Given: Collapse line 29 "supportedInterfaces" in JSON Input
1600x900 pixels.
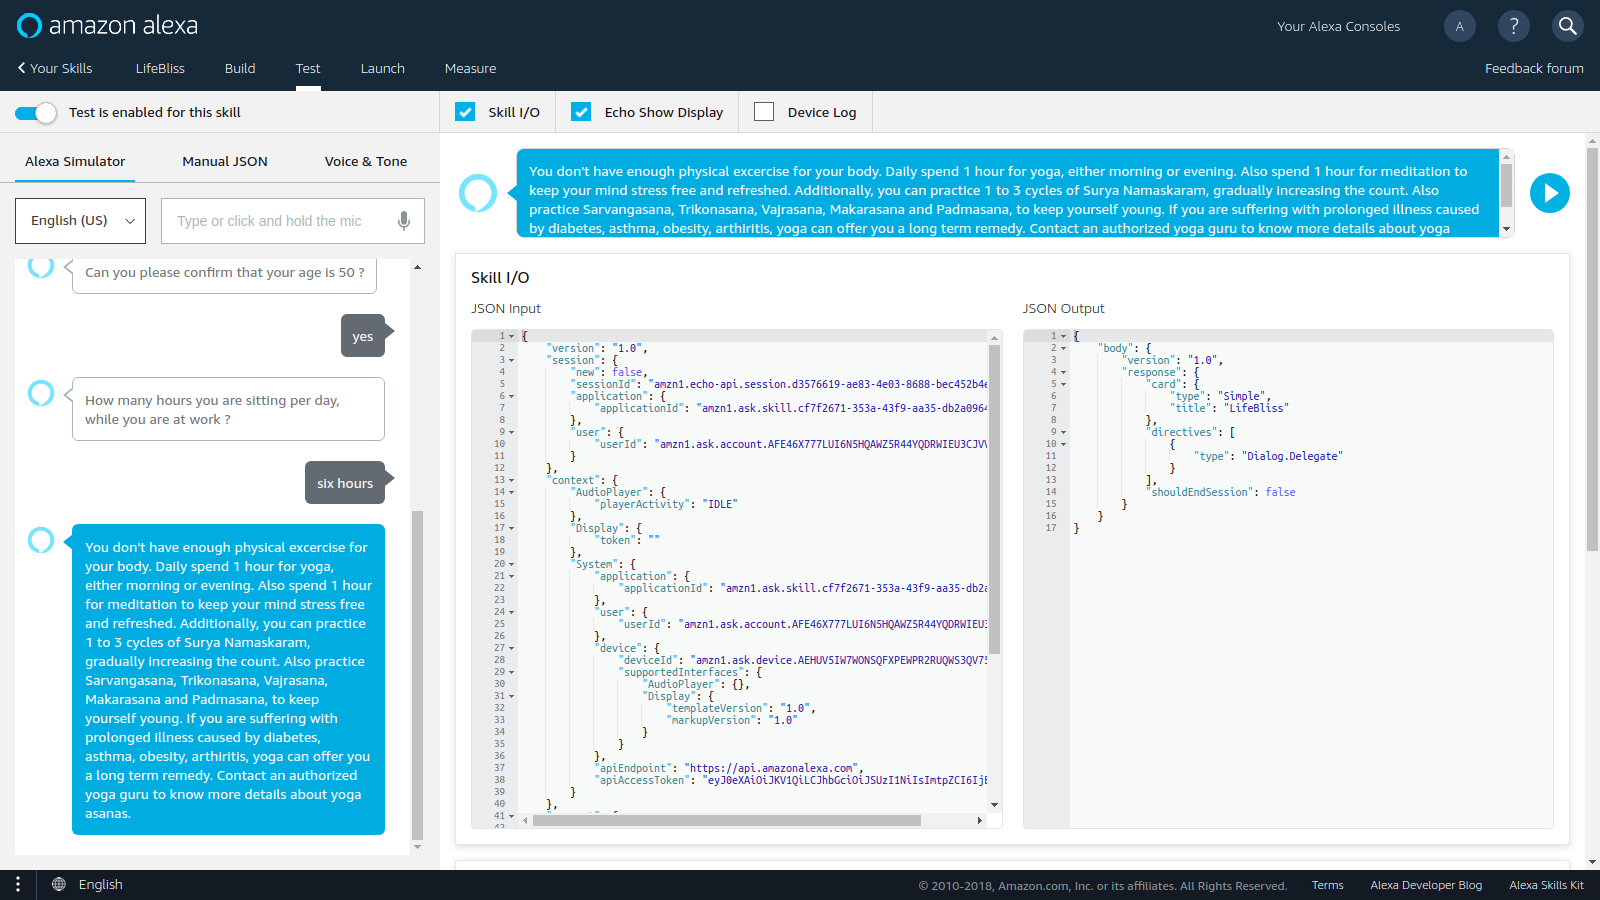Looking at the screenshot, I should coord(512,672).
